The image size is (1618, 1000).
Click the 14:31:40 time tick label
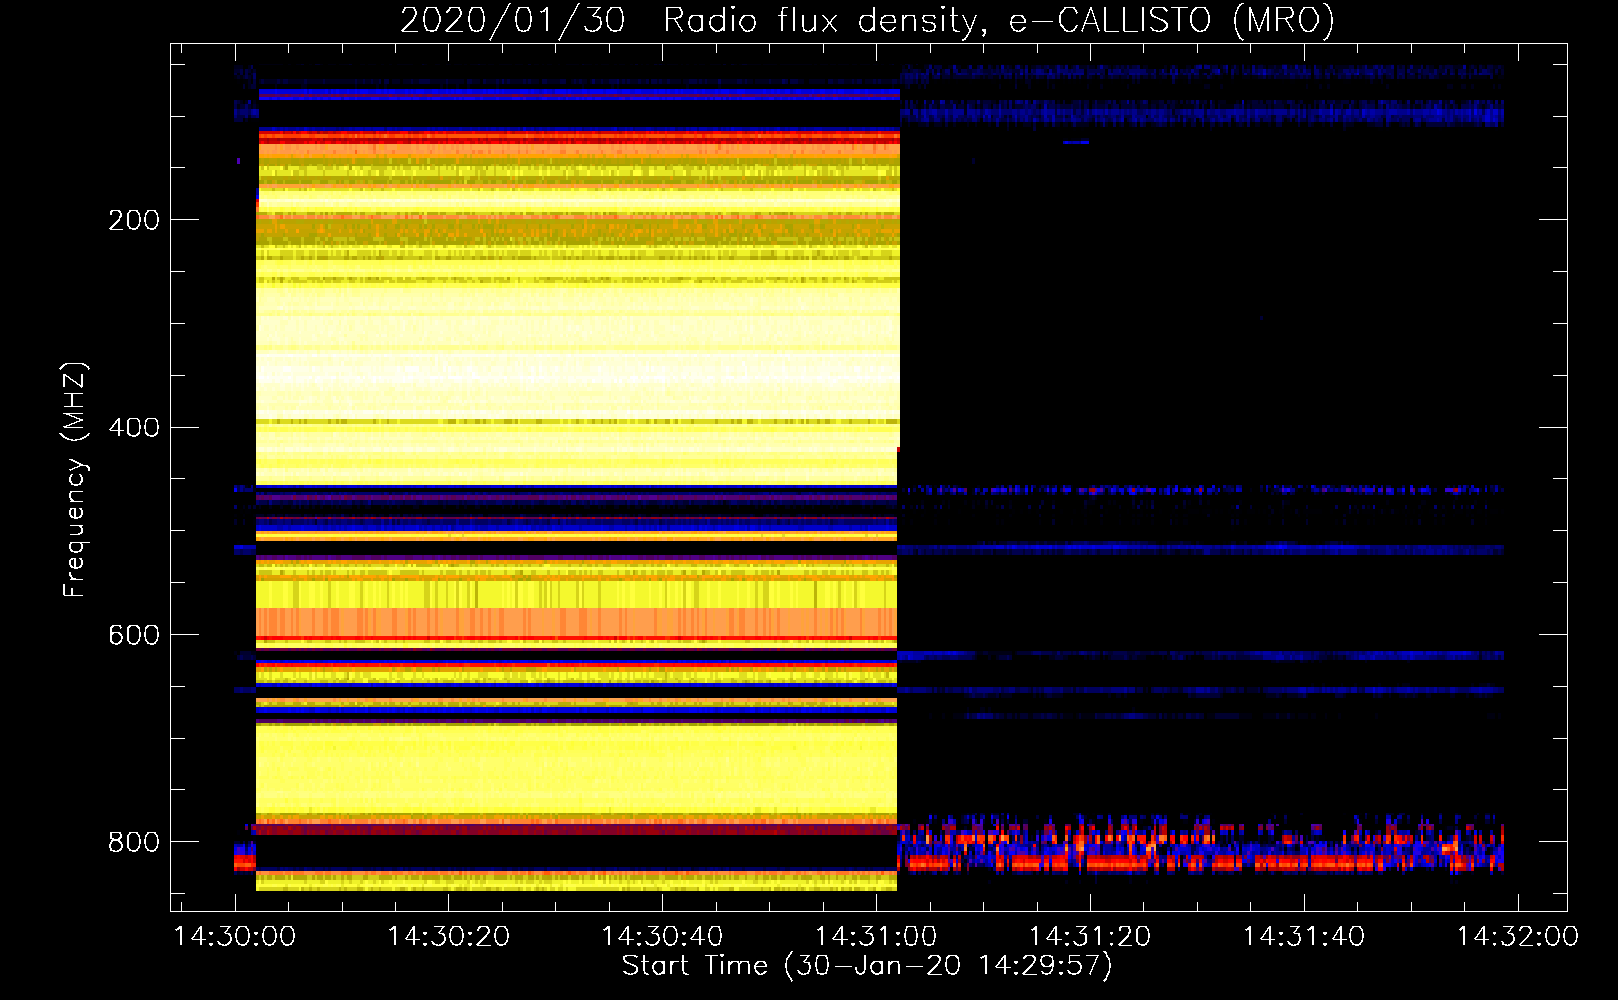pyautogui.click(x=1304, y=937)
